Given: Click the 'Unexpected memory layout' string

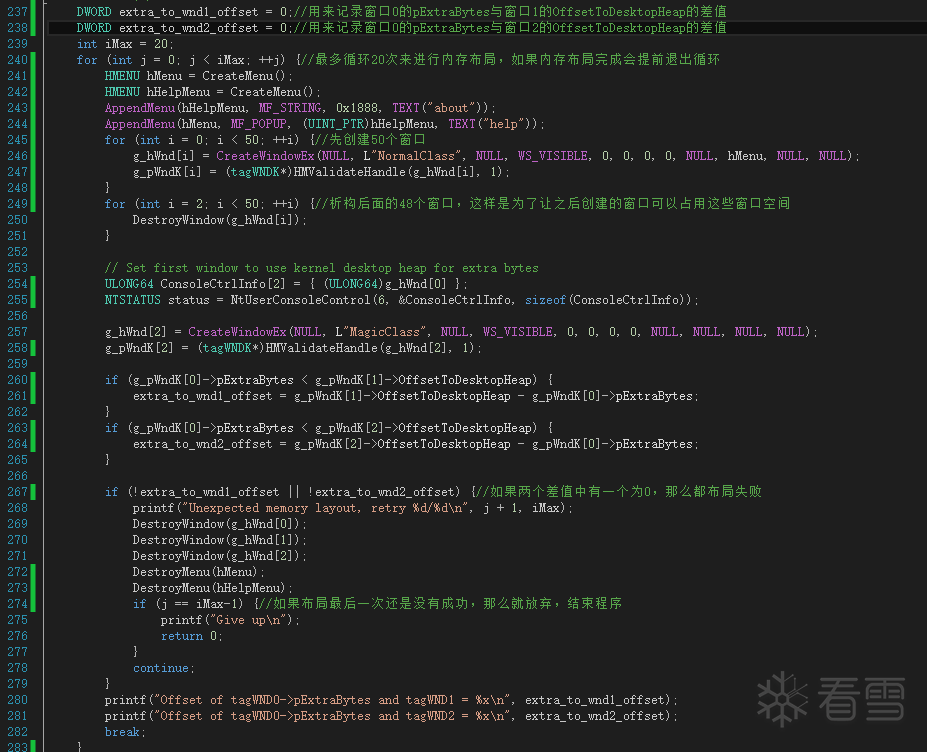Looking at the screenshot, I should pos(328,507).
